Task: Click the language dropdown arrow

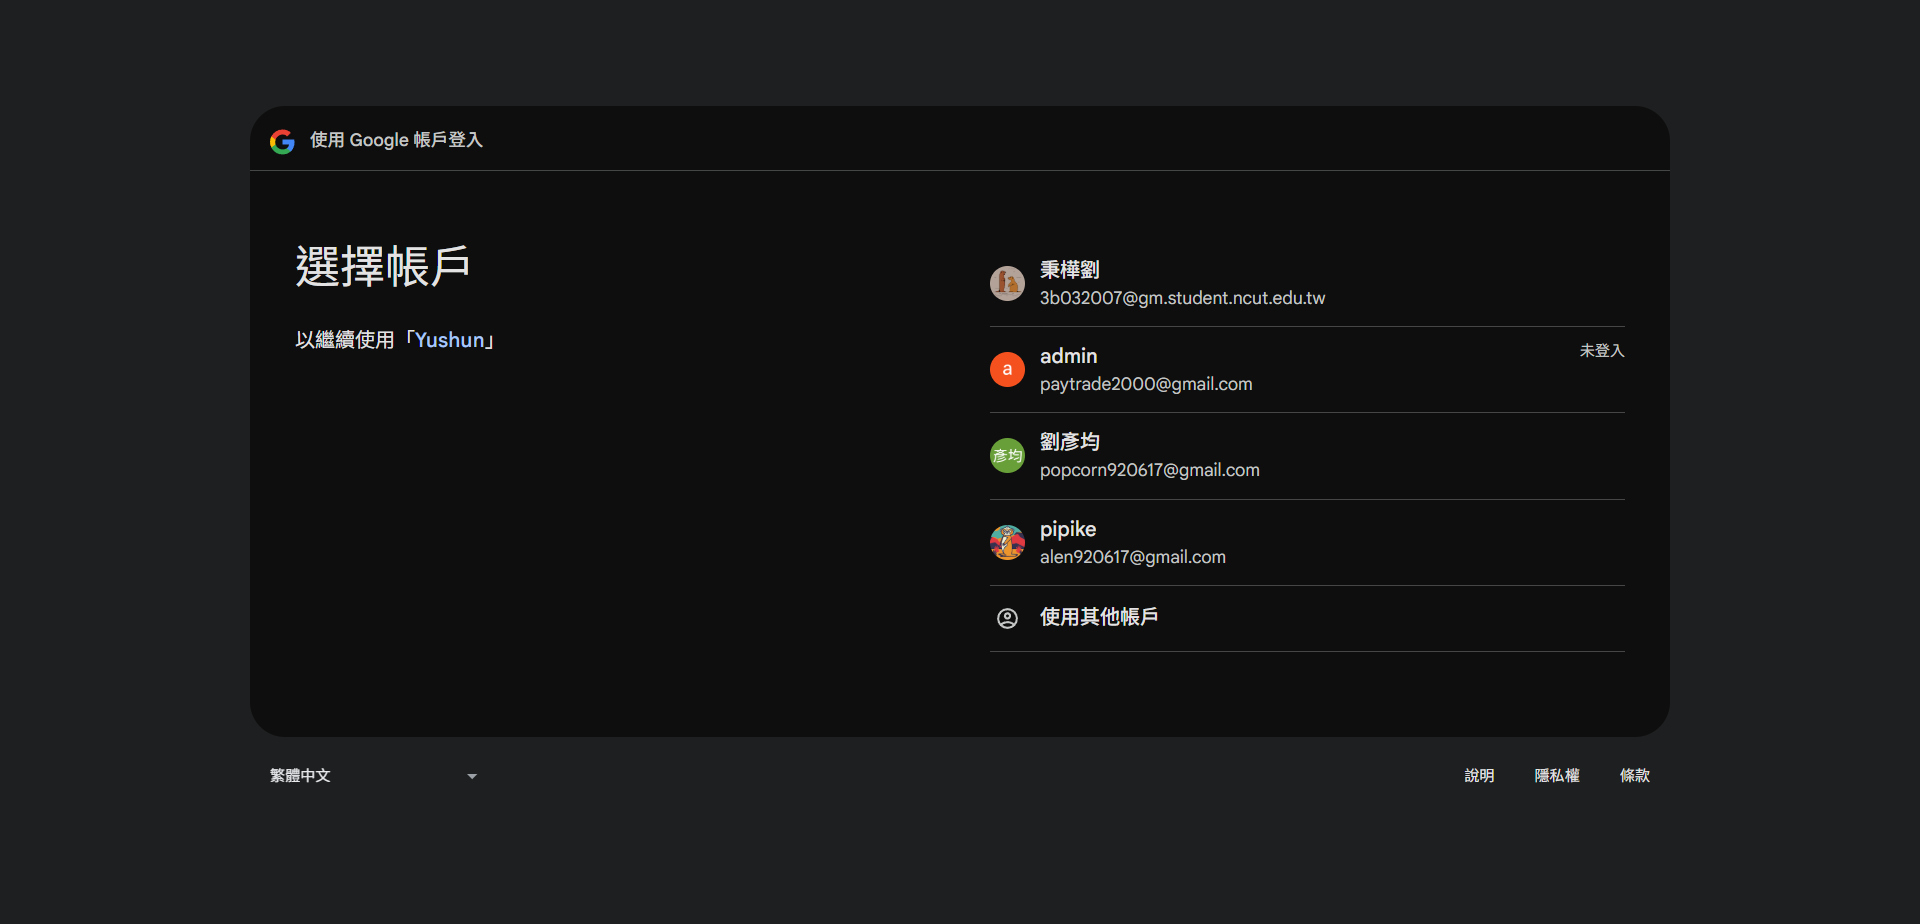Action: coord(472,776)
